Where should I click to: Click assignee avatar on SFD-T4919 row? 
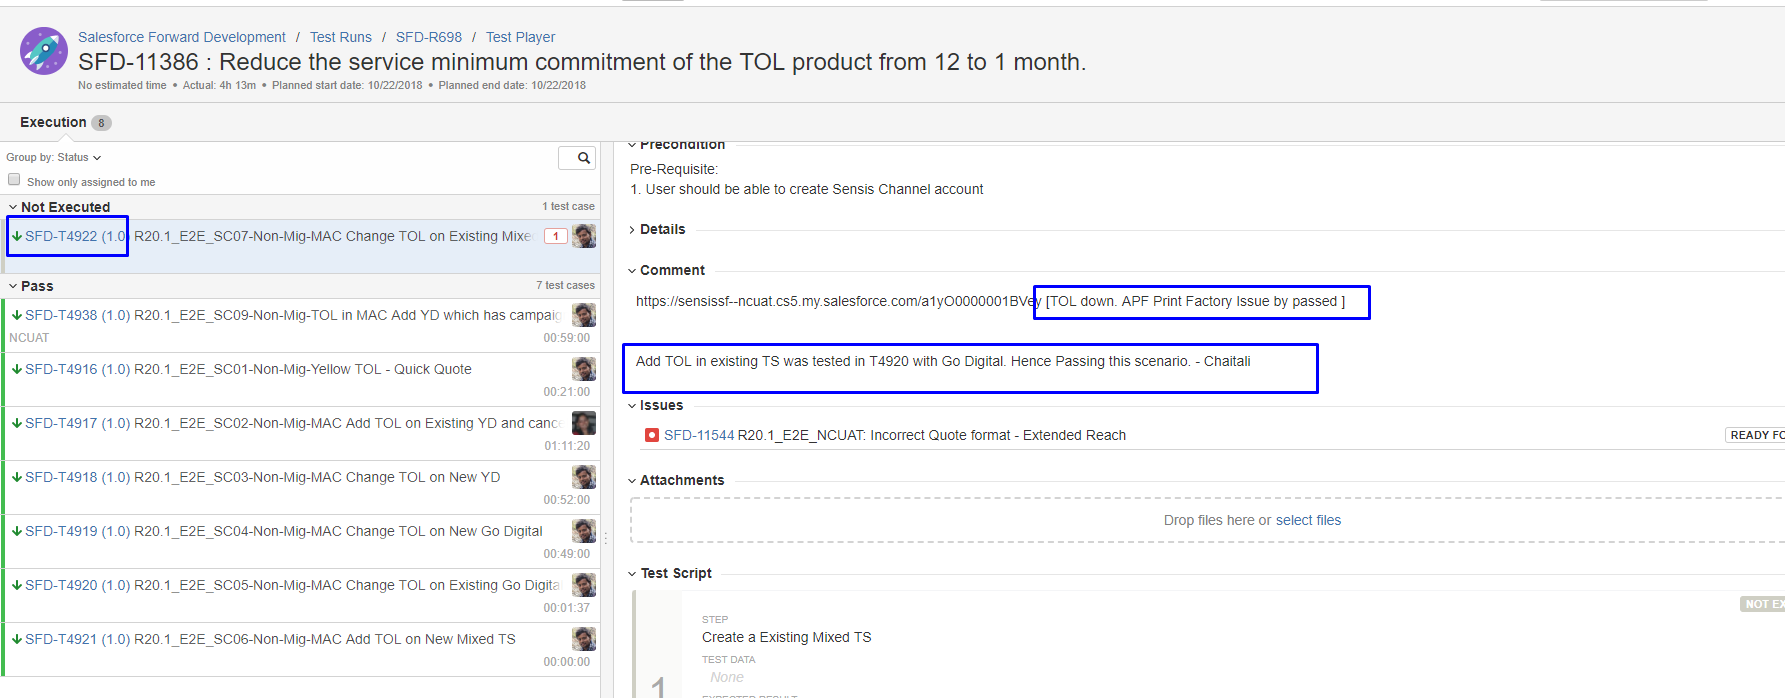(x=584, y=531)
